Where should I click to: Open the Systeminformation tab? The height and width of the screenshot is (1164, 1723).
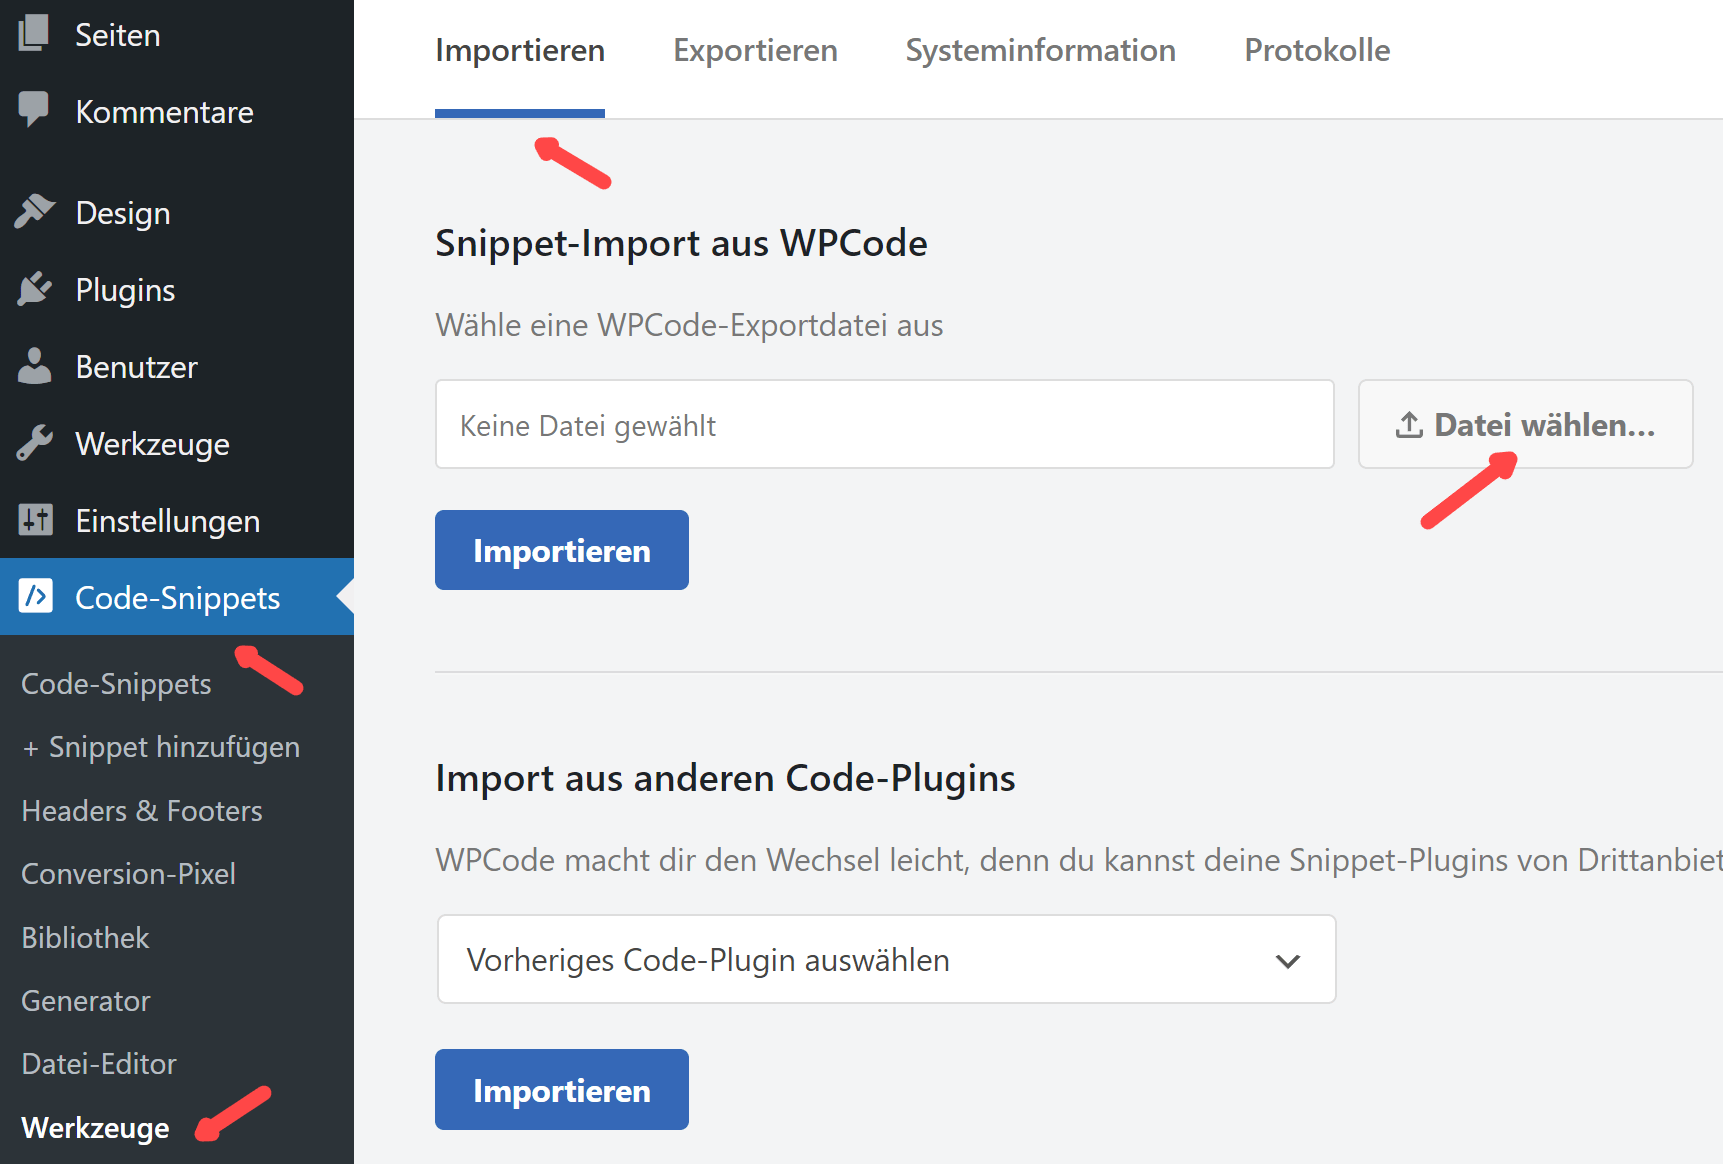pos(1040,51)
